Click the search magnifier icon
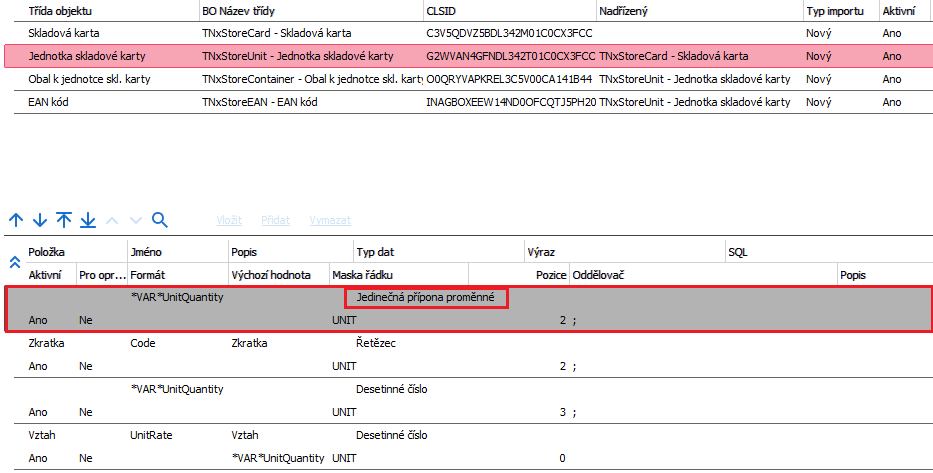Image resolution: width=933 pixels, height=473 pixels. point(159,220)
